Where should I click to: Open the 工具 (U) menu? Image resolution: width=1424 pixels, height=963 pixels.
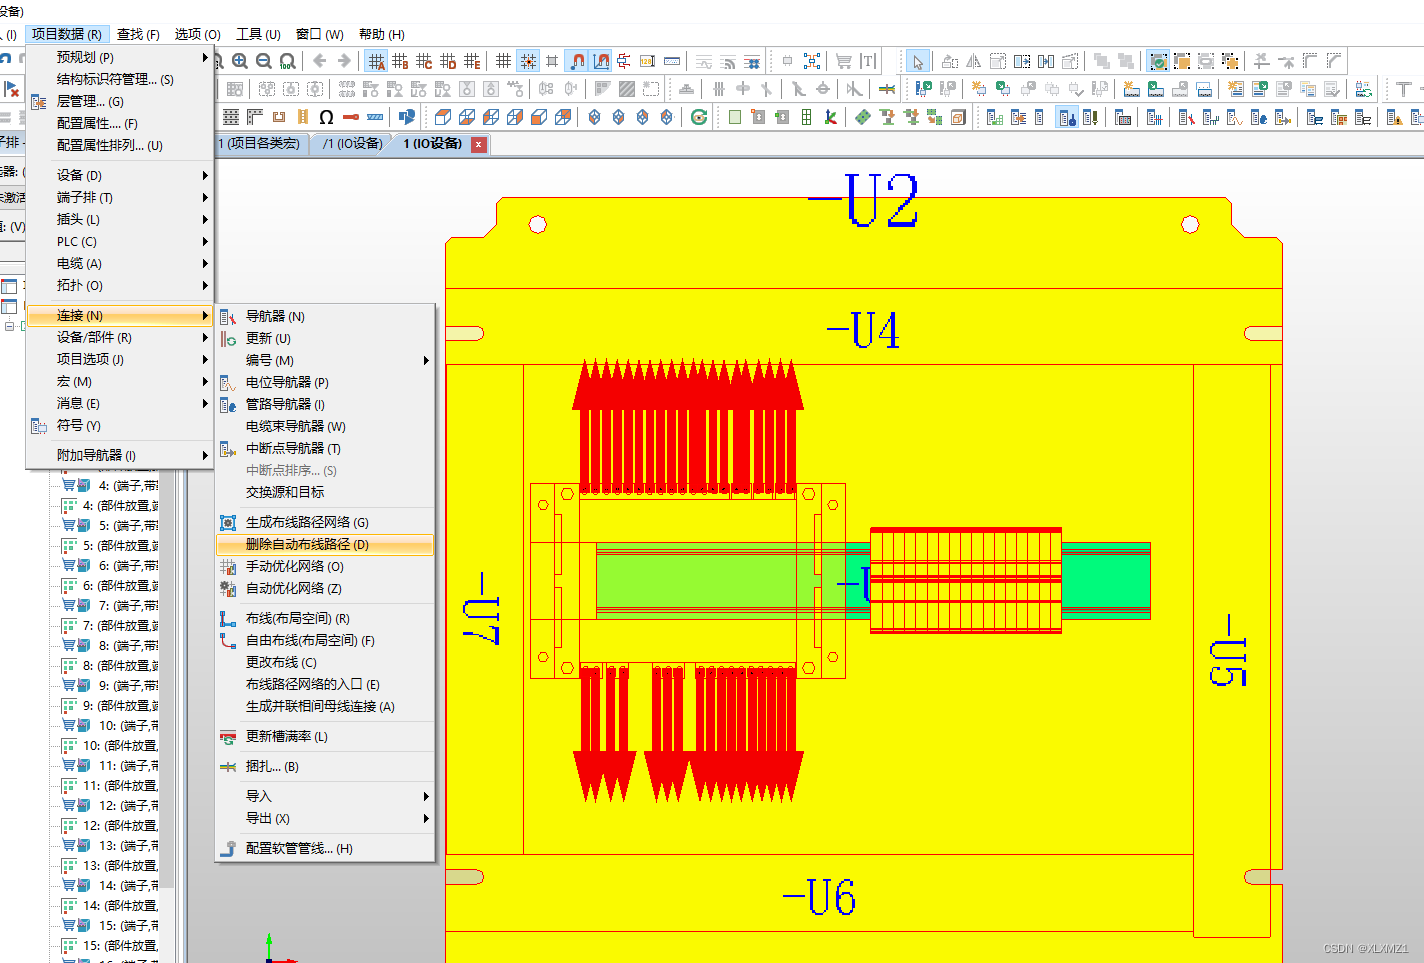click(258, 34)
